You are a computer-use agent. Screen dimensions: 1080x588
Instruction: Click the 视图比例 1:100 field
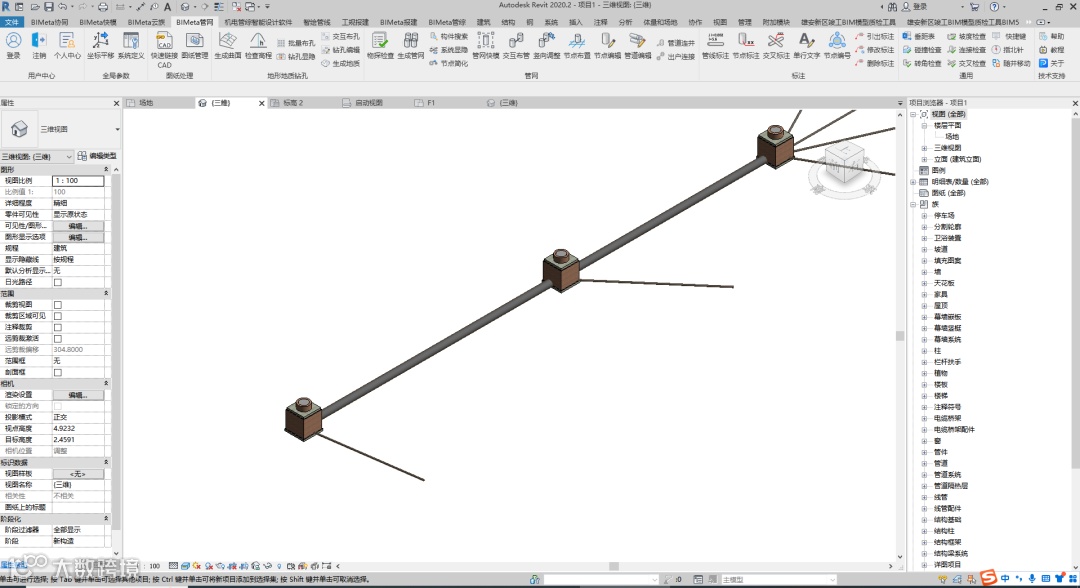pyautogui.click(x=78, y=180)
